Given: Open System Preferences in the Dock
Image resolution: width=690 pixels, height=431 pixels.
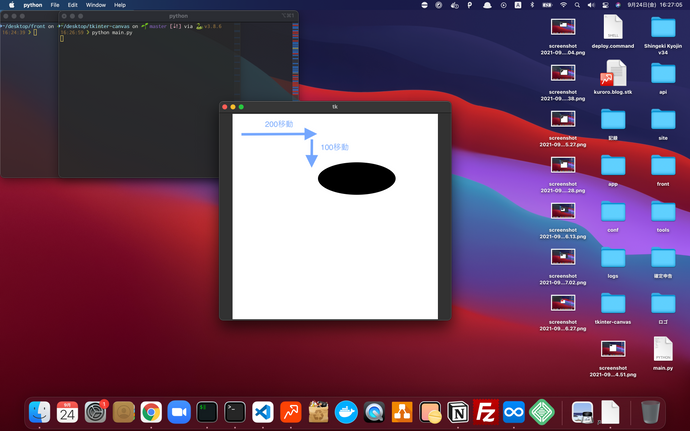Looking at the screenshot, I should (x=95, y=413).
